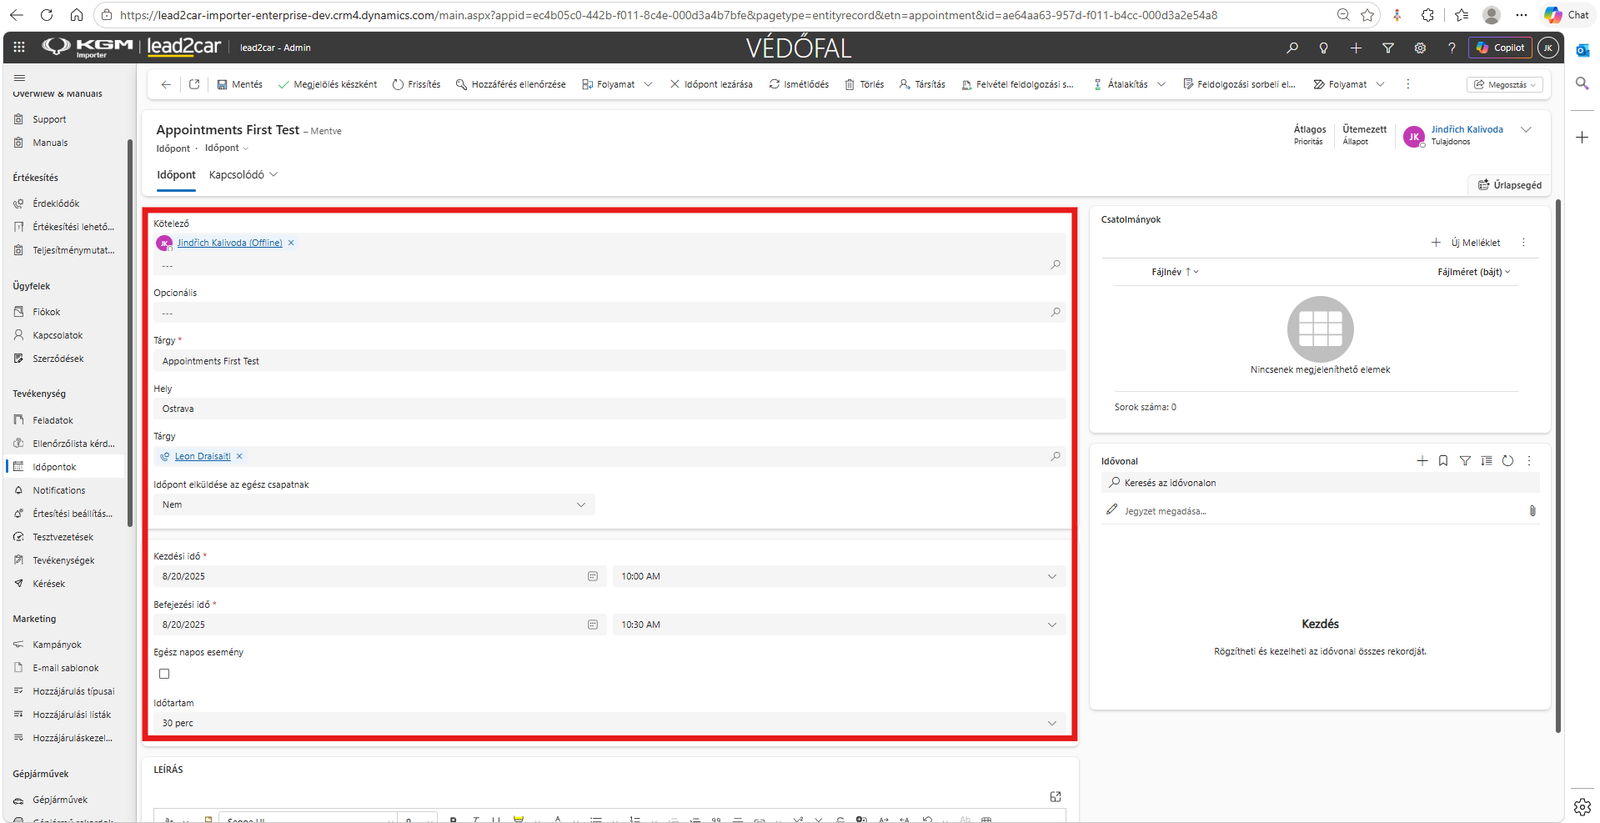Toggle the Egész napos esemény checkbox

tap(165, 674)
